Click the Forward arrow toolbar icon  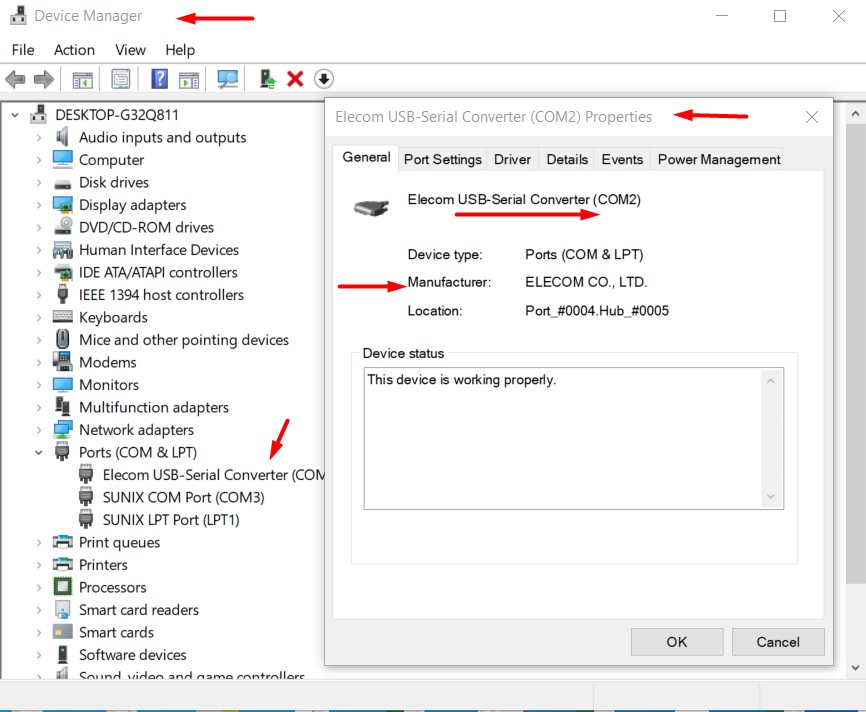(44, 79)
